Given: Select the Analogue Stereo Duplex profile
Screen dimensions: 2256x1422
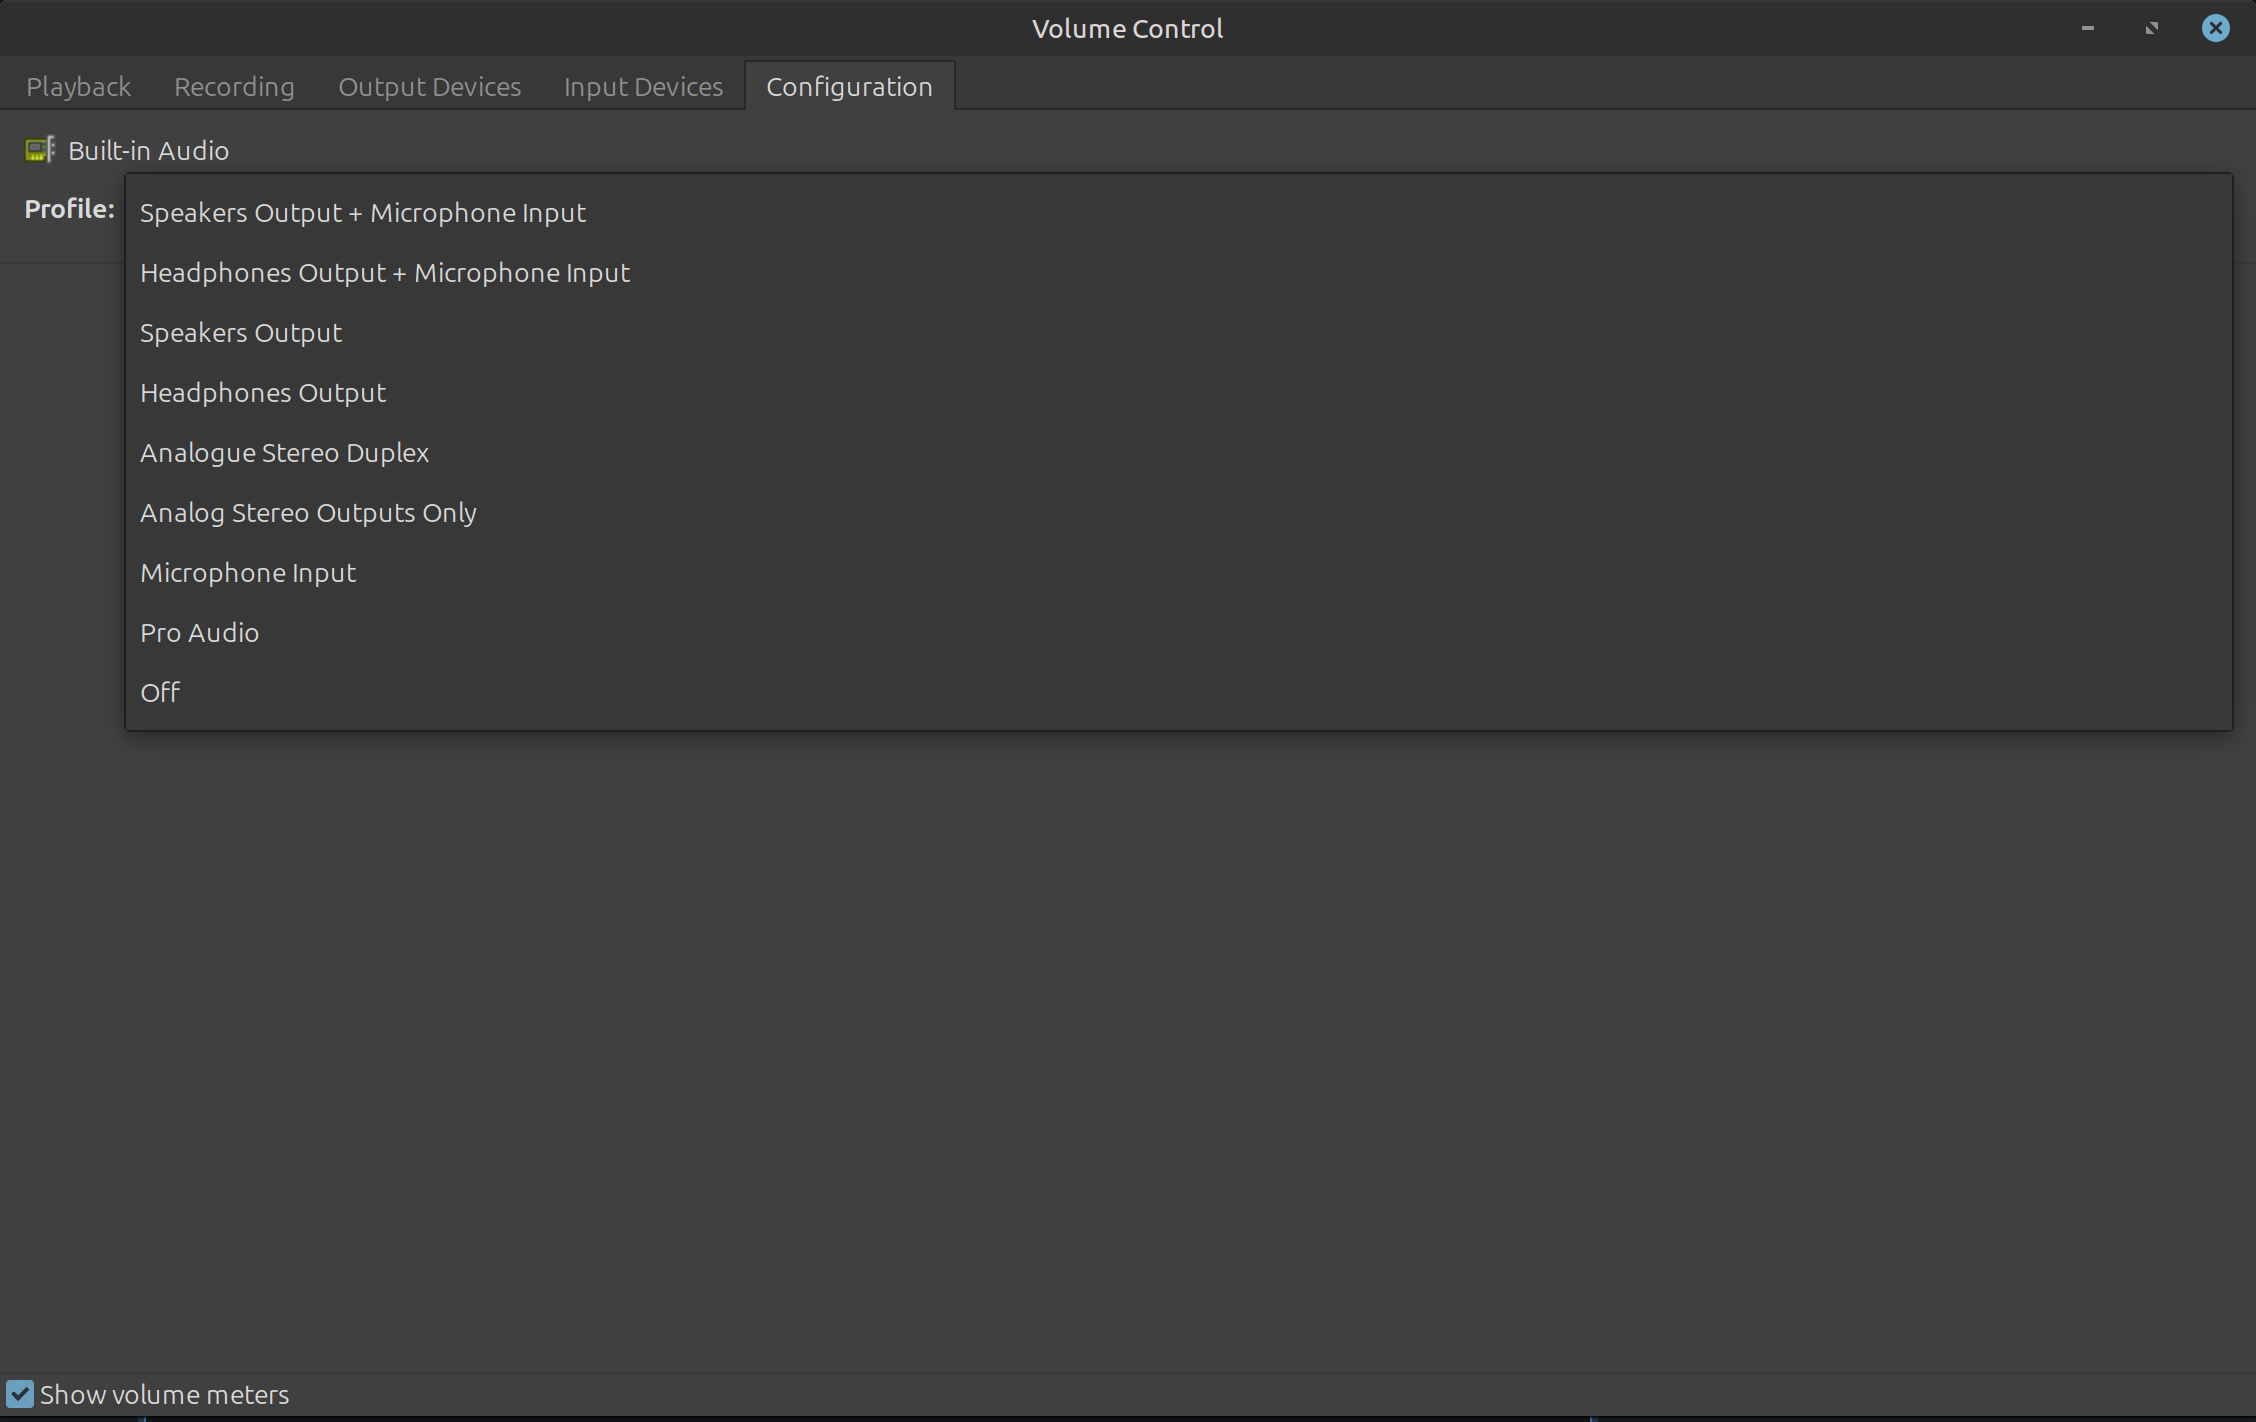Looking at the screenshot, I should pos(285,453).
